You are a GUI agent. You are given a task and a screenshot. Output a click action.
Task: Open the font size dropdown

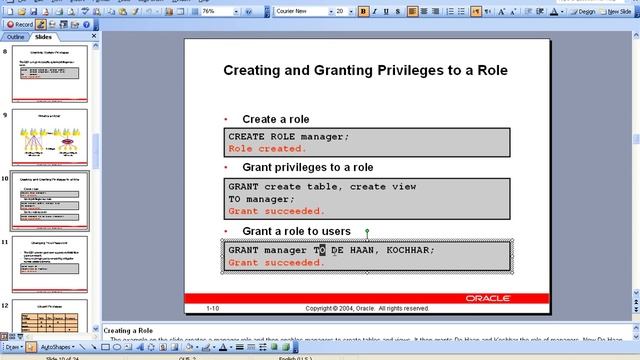click(x=351, y=12)
